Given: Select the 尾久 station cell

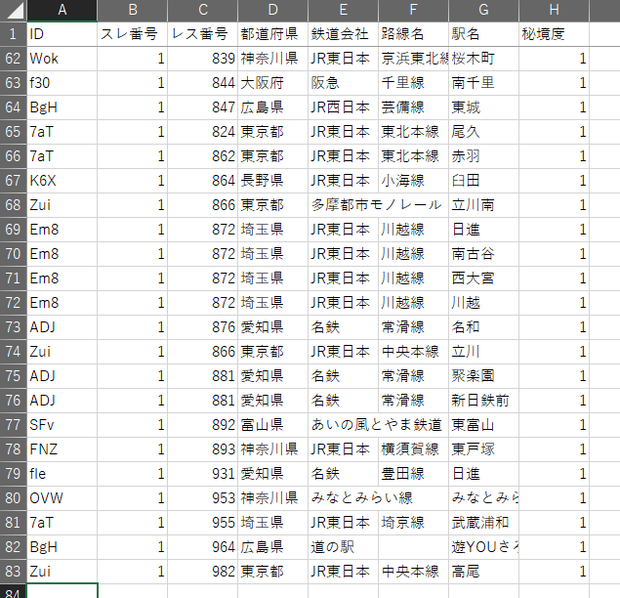Looking at the screenshot, I should tap(484, 132).
